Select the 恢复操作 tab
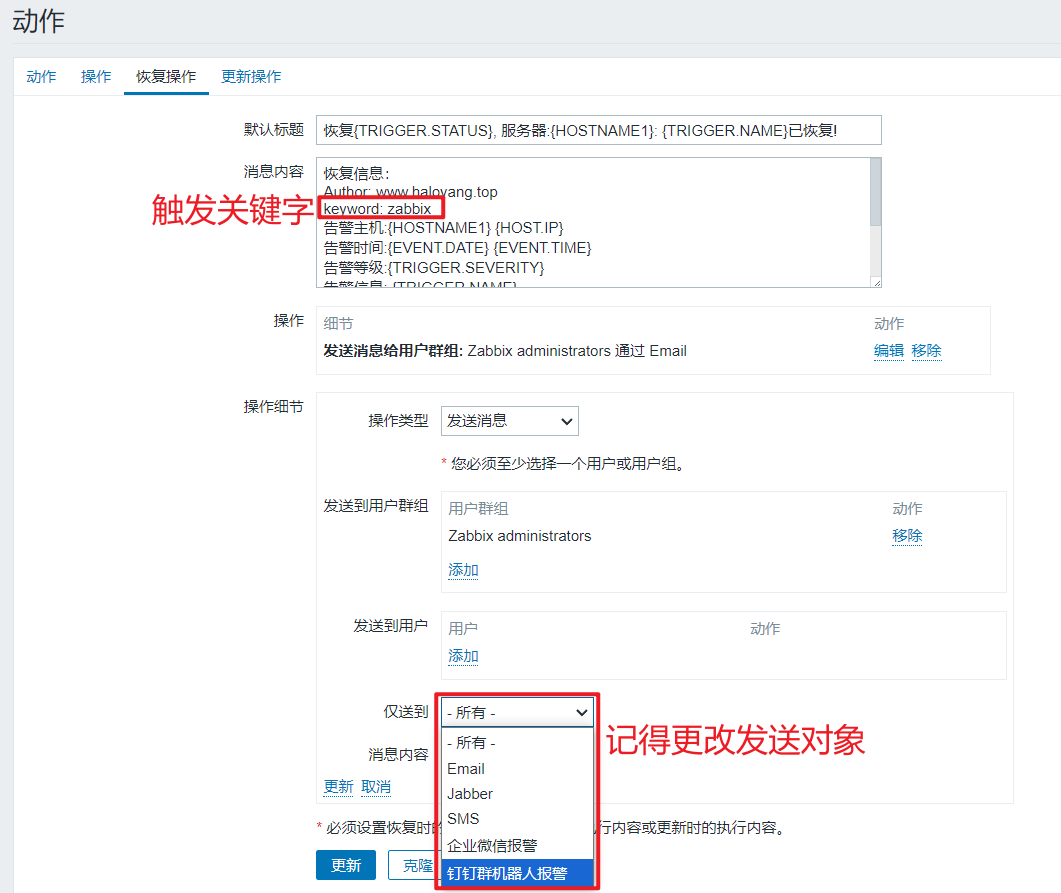Screen dimensions: 1061x893 click(166, 76)
